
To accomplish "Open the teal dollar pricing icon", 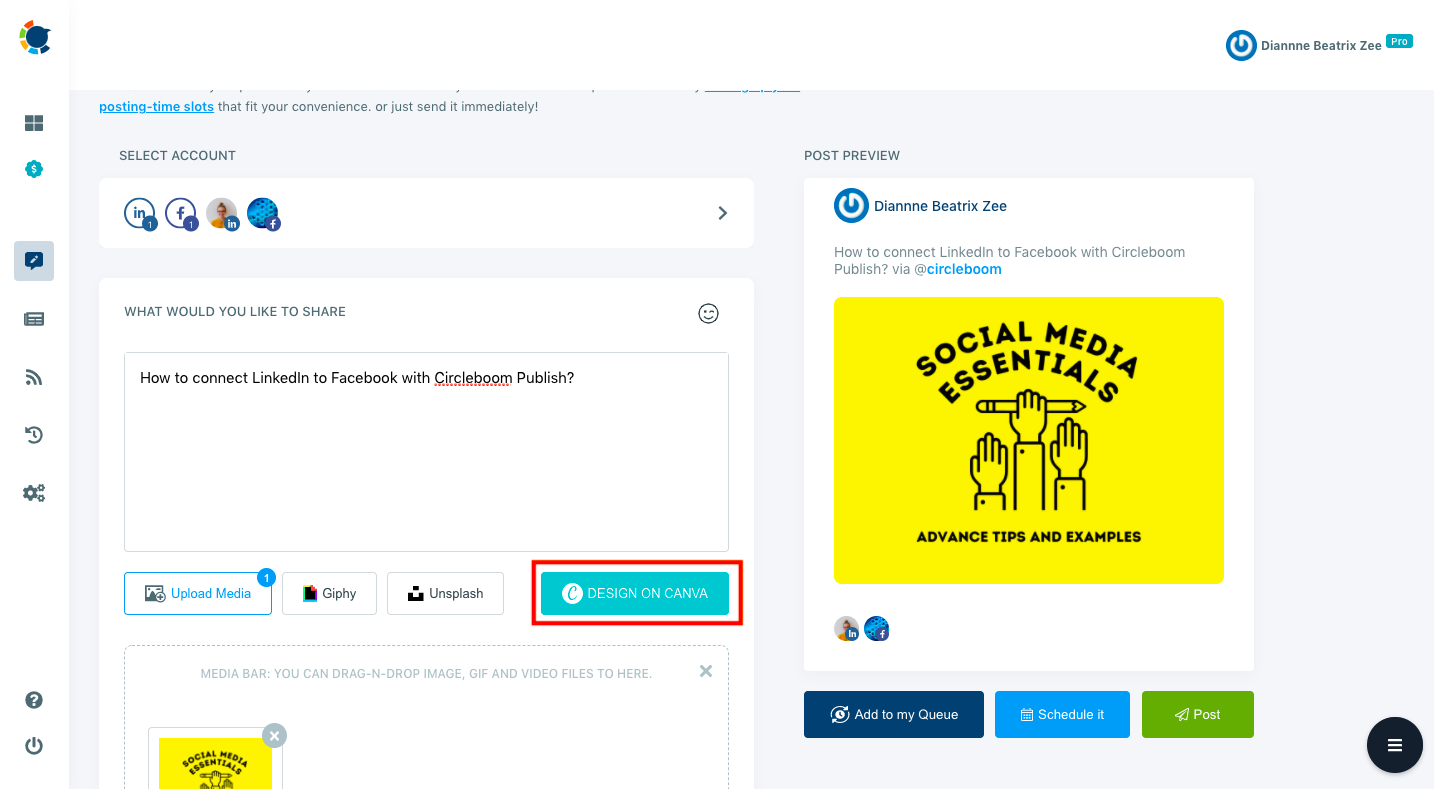I will 34,169.
